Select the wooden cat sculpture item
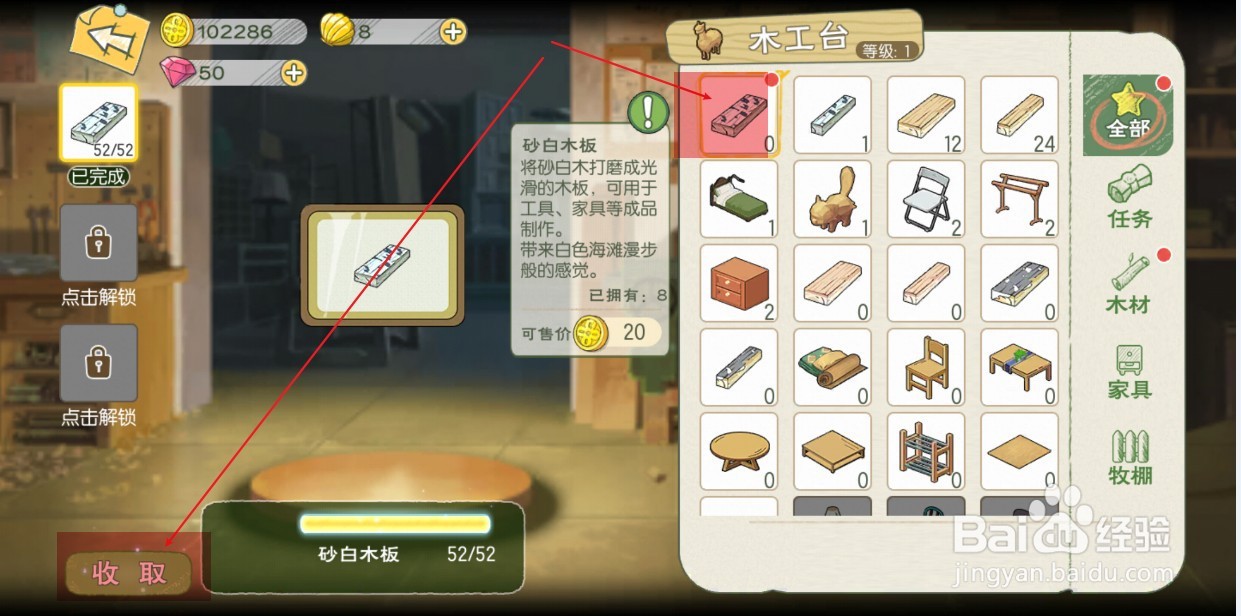Image resolution: width=1241 pixels, height=616 pixels. pyautogui.click(x=832, y=199)
